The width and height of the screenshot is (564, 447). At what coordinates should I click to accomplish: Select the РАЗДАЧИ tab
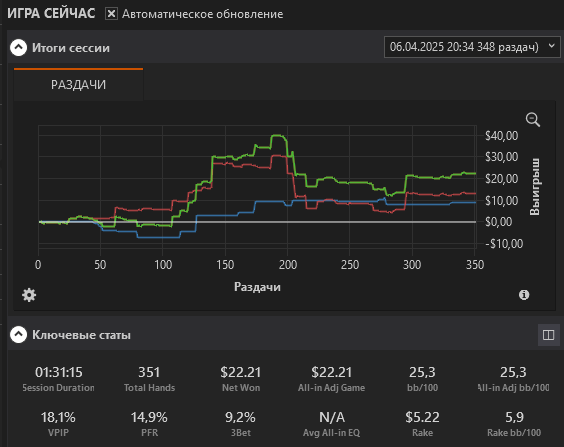click(78, 85)
